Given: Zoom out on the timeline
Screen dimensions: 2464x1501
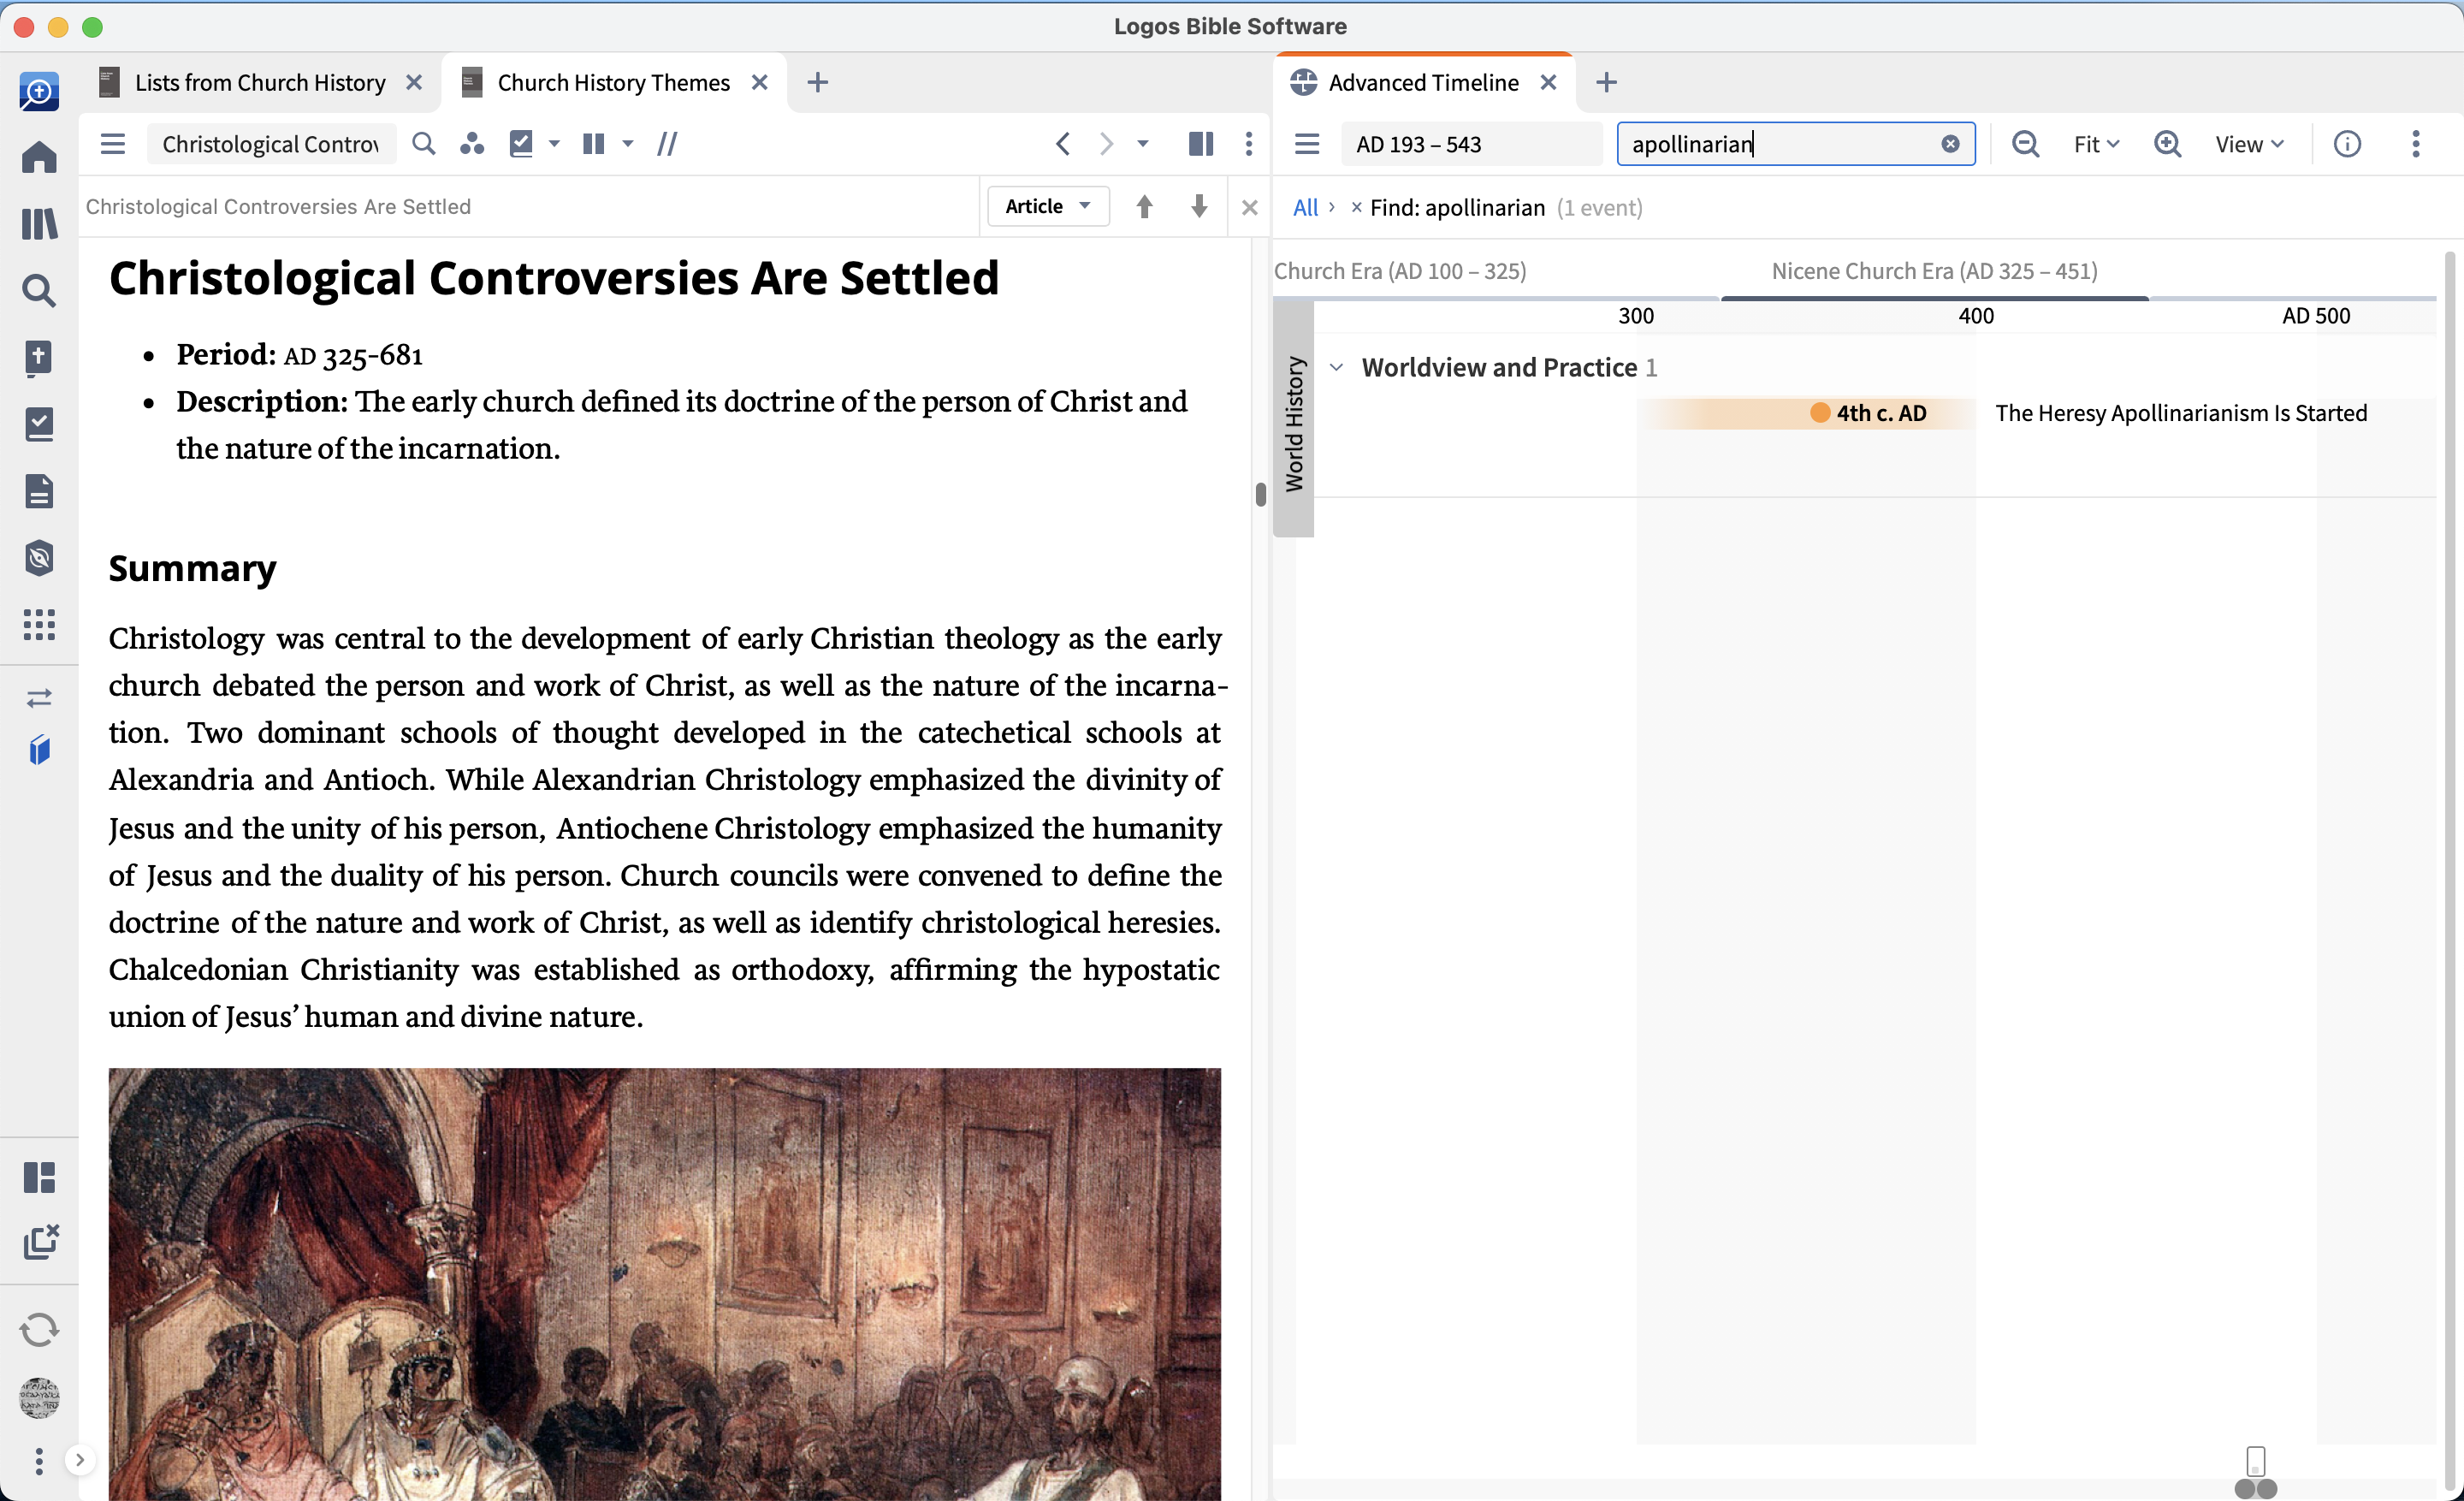Looking at the screenshot, I should click(2025, 144).
